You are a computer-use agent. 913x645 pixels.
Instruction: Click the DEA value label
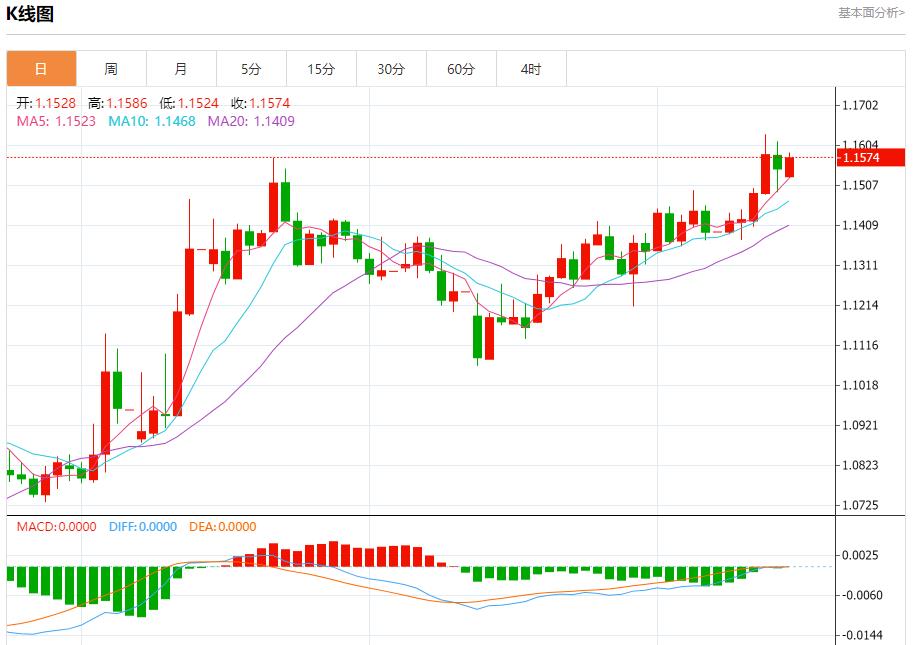pos(222,527)
